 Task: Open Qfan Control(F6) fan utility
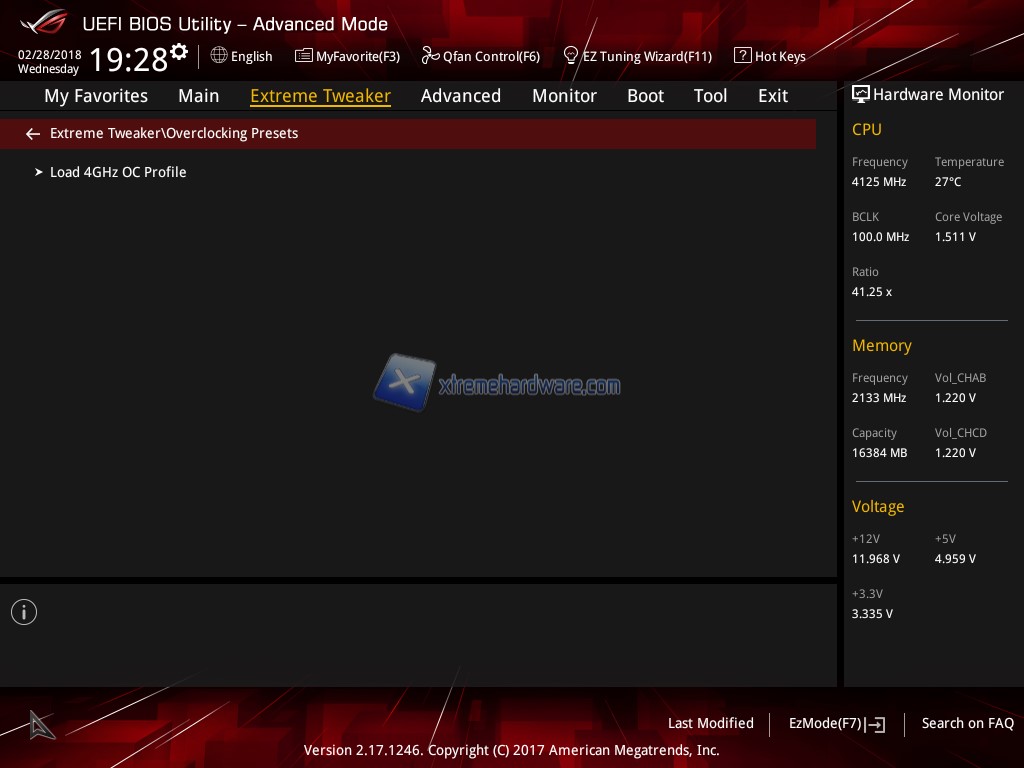481,56
